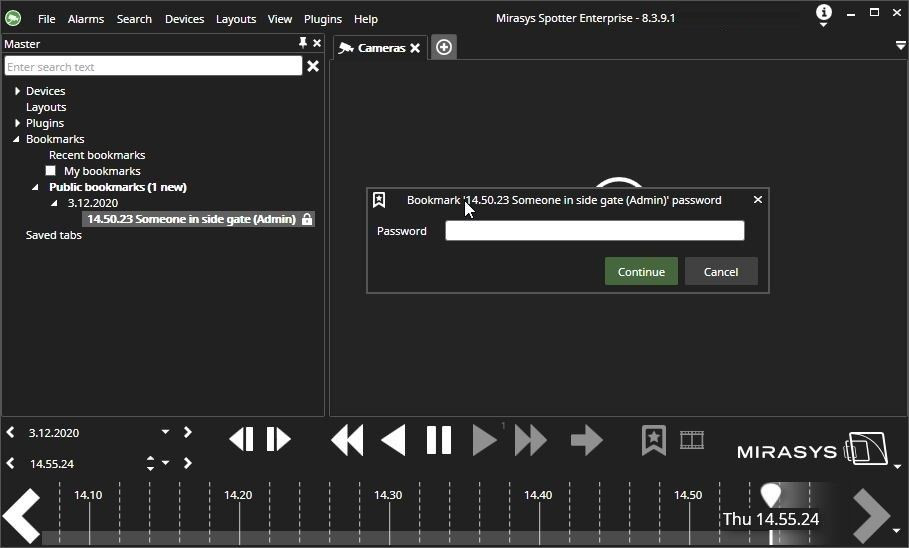This screenshot has width=909, height=548.
Task: Click the Continue button
Action: (x=641, y=271)
